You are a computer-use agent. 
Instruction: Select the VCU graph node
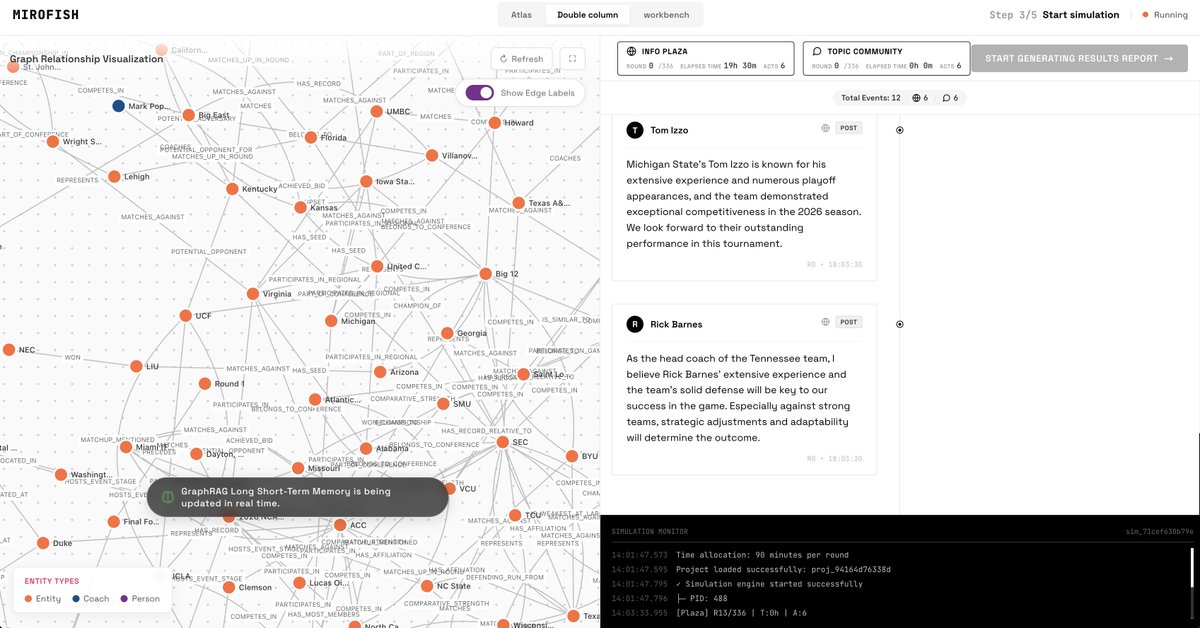[x=450, y=489]
